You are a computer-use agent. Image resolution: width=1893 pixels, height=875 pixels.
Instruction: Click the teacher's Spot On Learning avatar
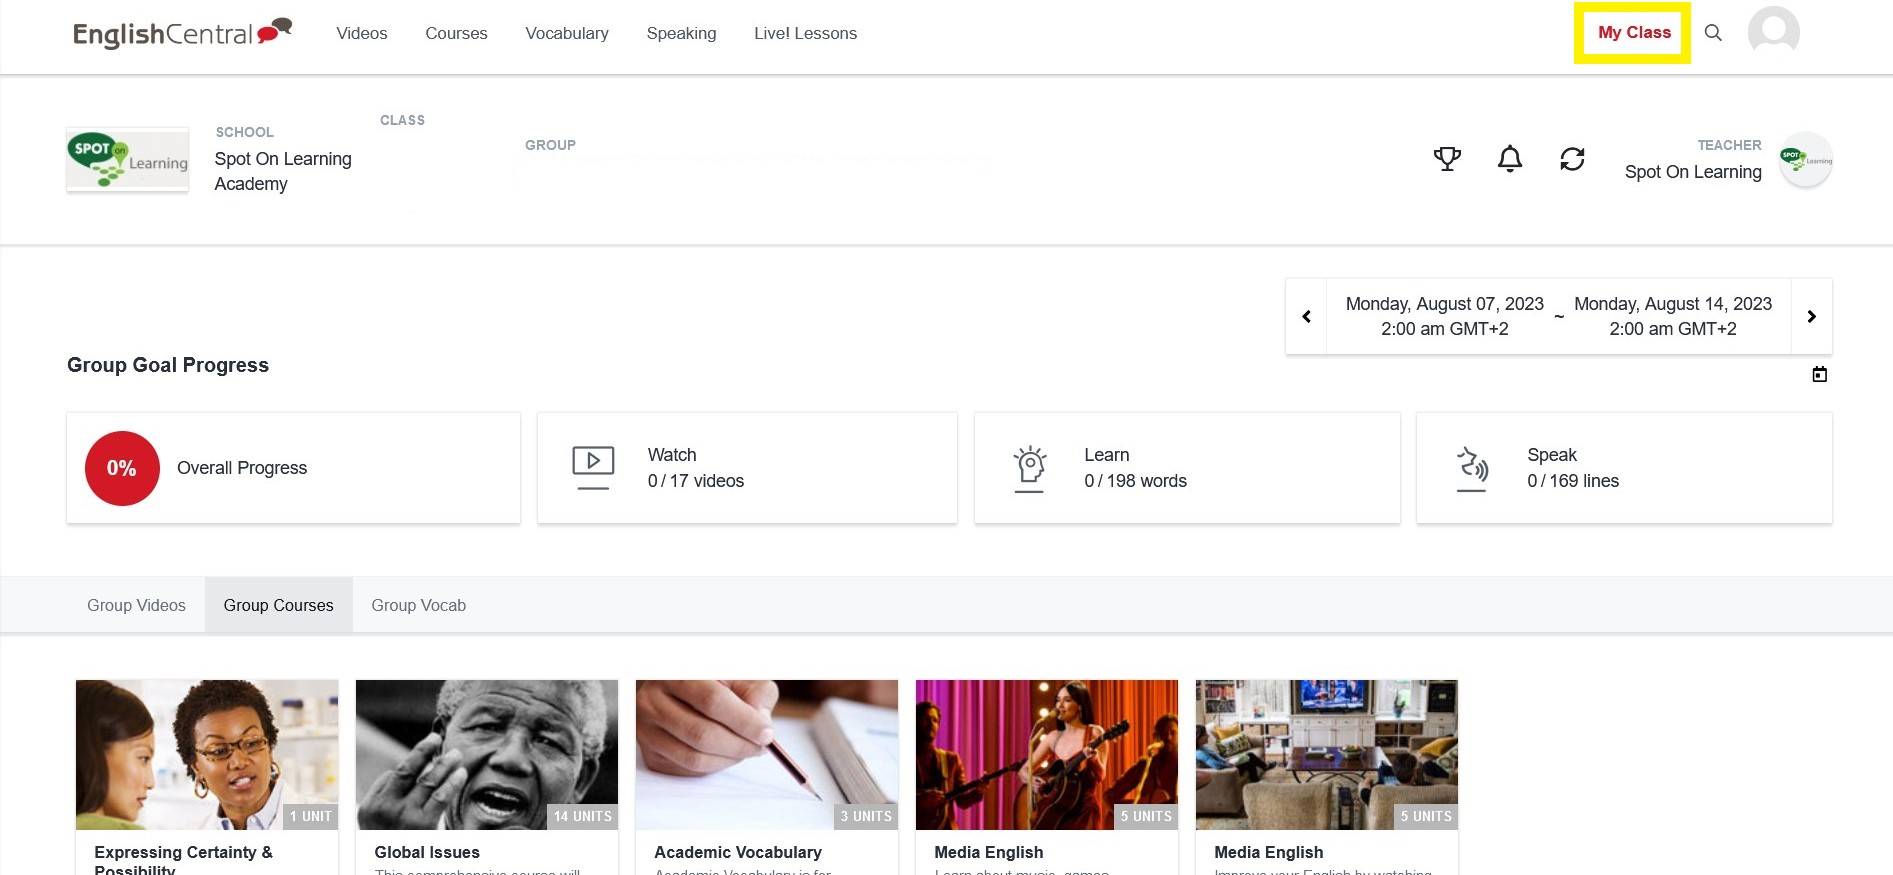[x=1806, y=159]
